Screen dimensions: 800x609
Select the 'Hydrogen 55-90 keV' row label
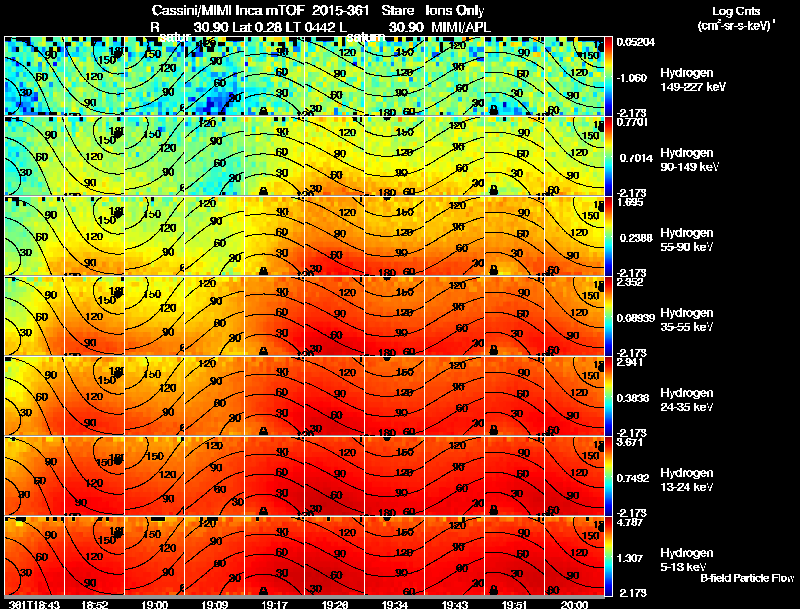click(x=687, y=240)
